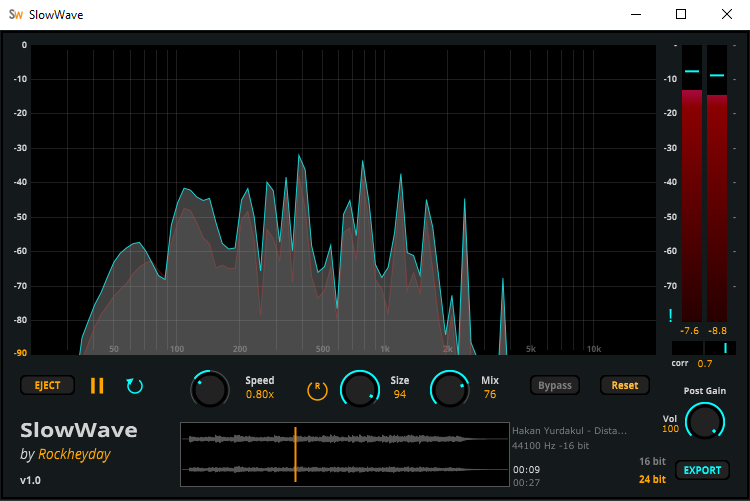The image size is (750, 501).
Task: Click the Size knob
Action: (x=360, y=389)
